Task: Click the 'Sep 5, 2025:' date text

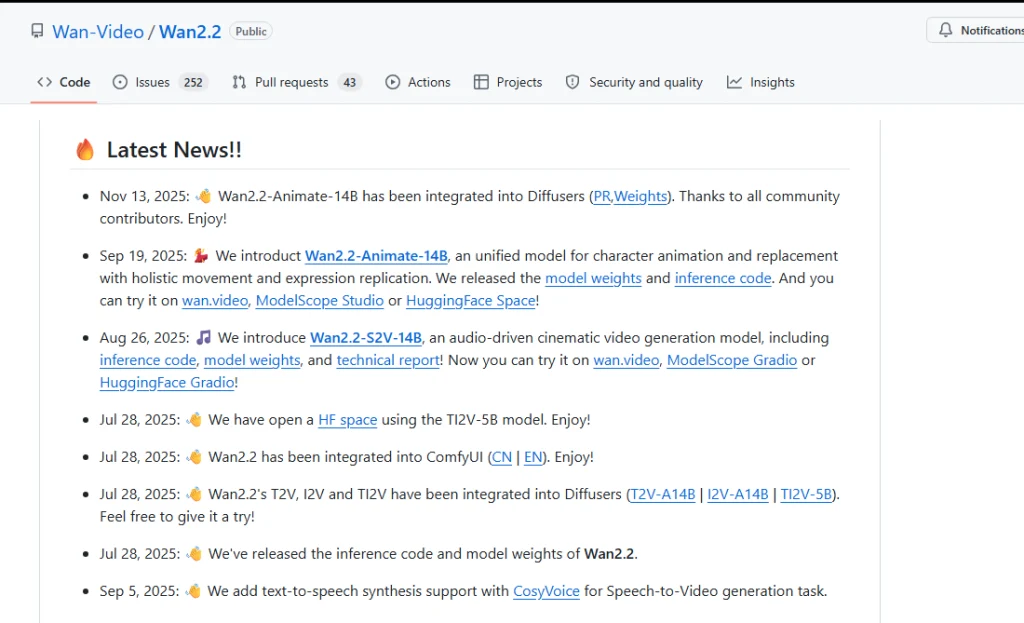Action: click(x=140, y=591)
